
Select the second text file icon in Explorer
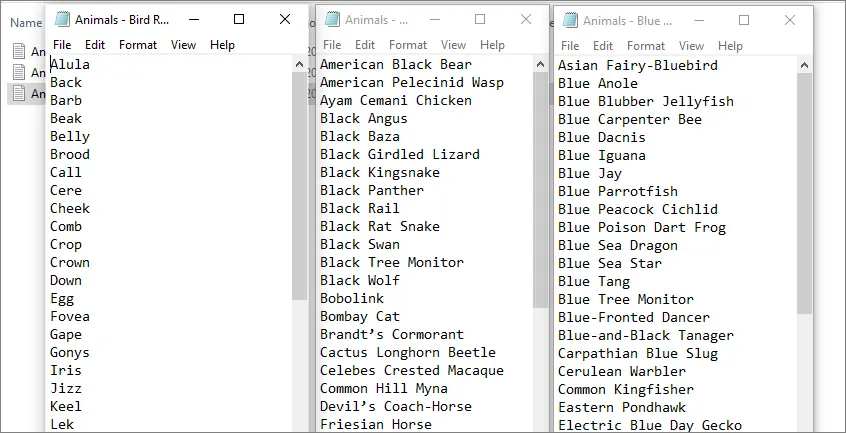19,72
